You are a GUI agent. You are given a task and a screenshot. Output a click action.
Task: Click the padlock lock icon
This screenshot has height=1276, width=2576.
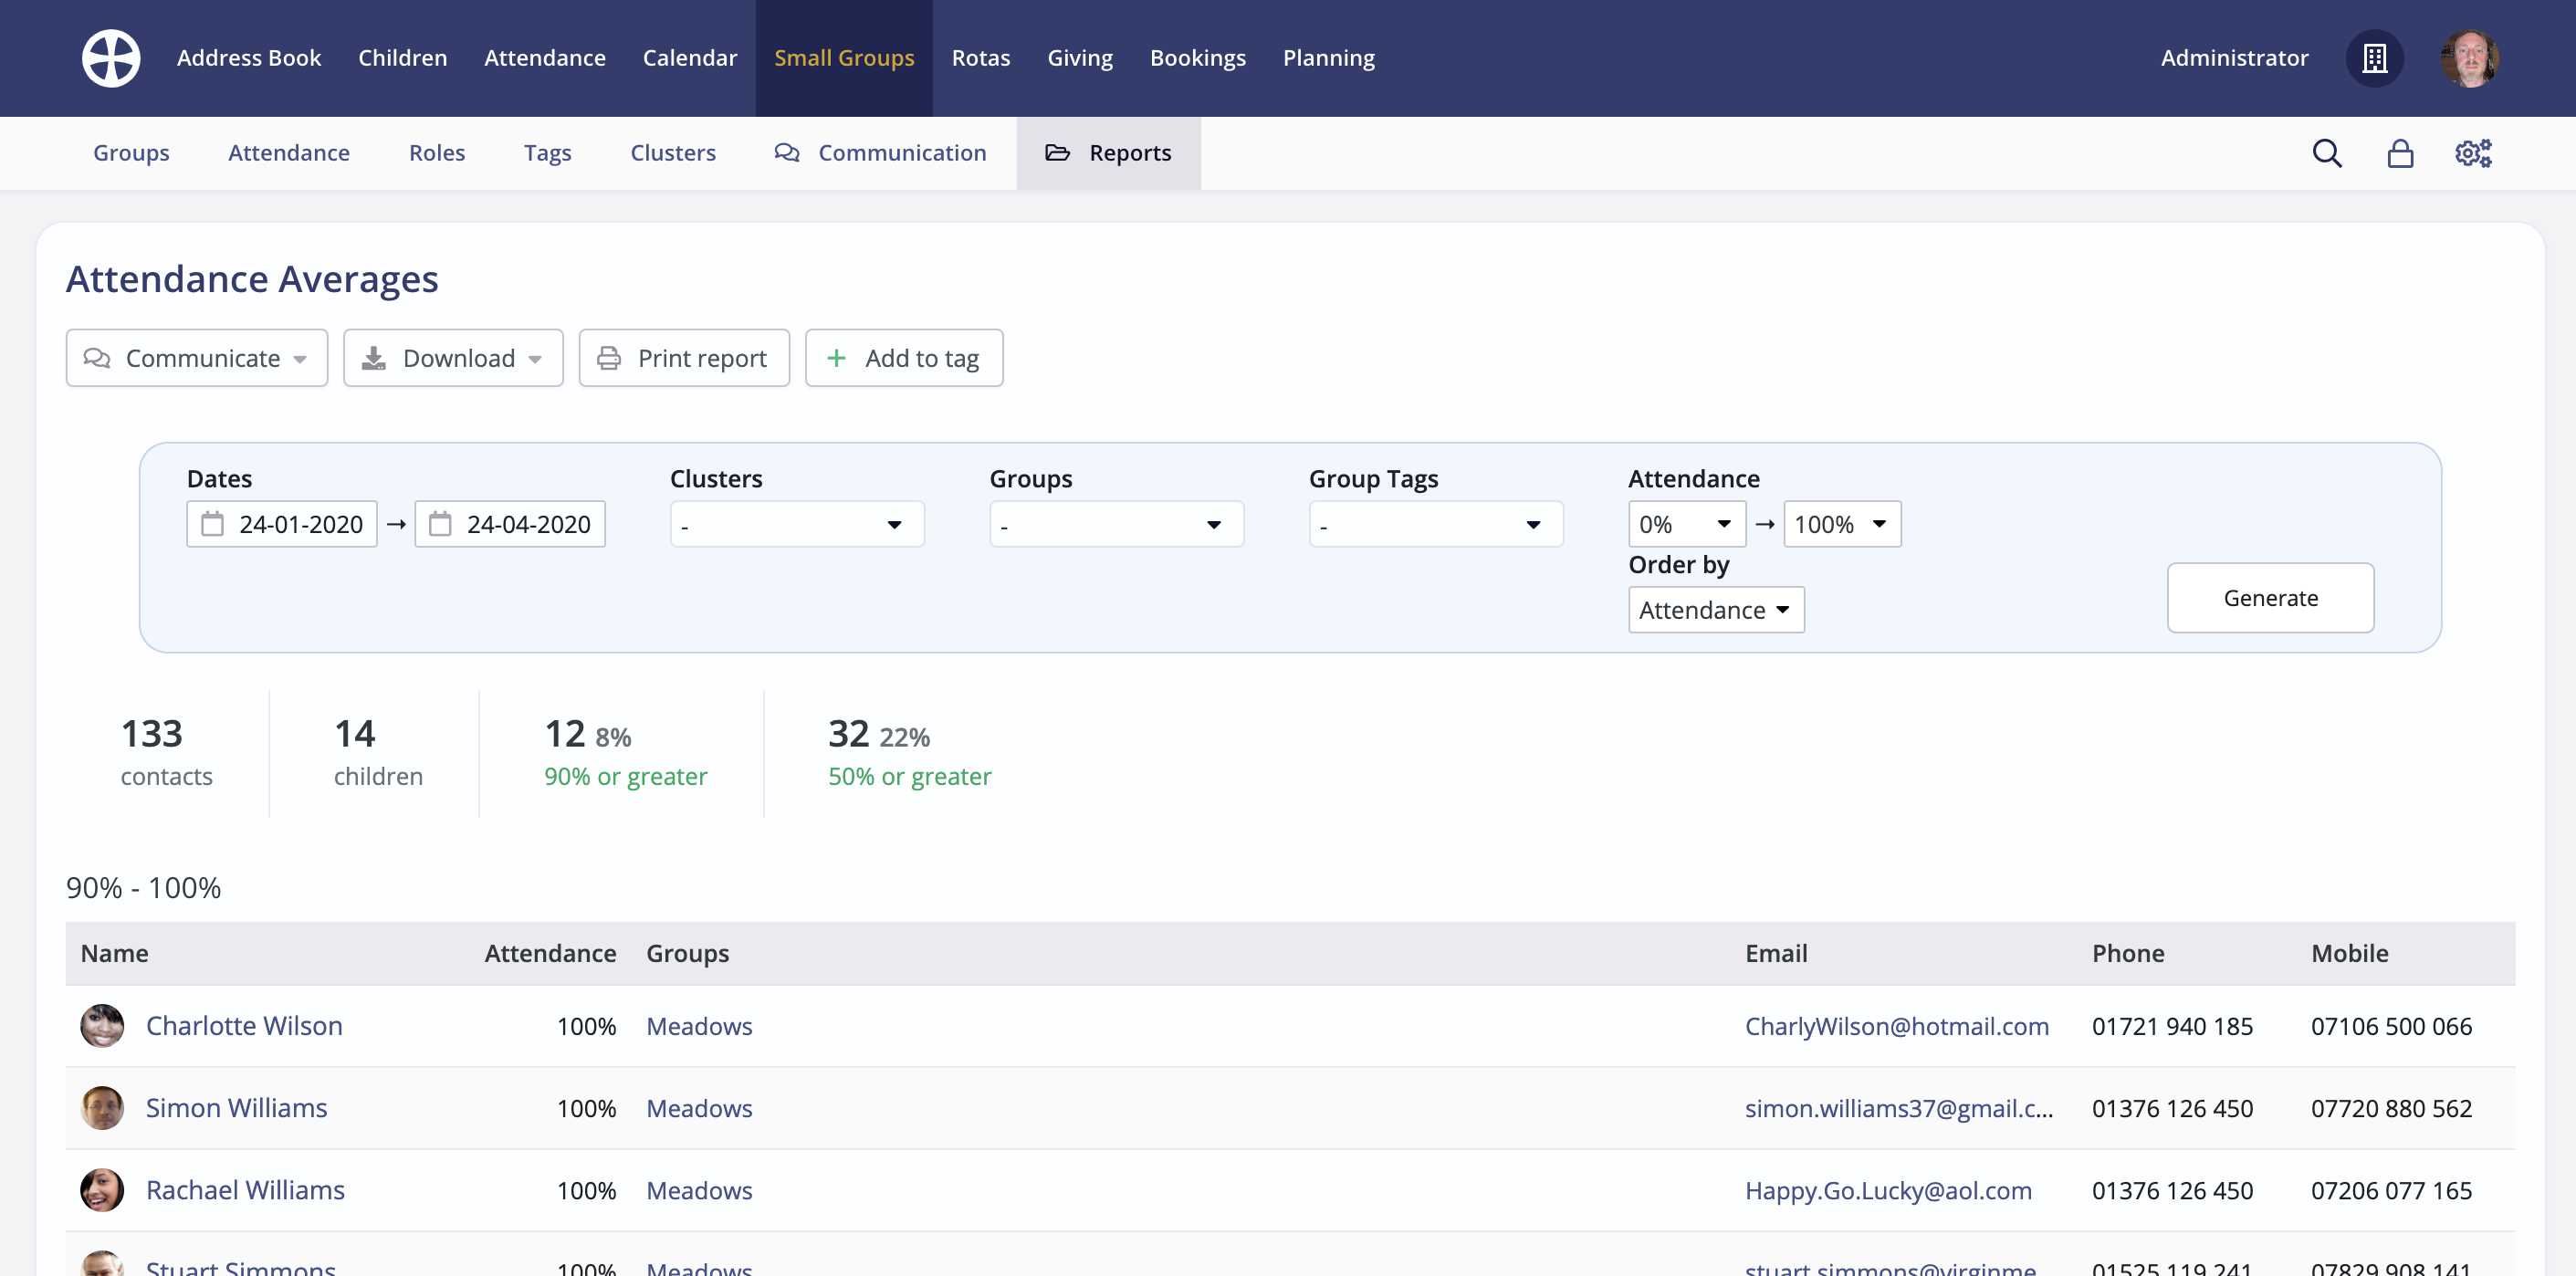(2400, 153)
